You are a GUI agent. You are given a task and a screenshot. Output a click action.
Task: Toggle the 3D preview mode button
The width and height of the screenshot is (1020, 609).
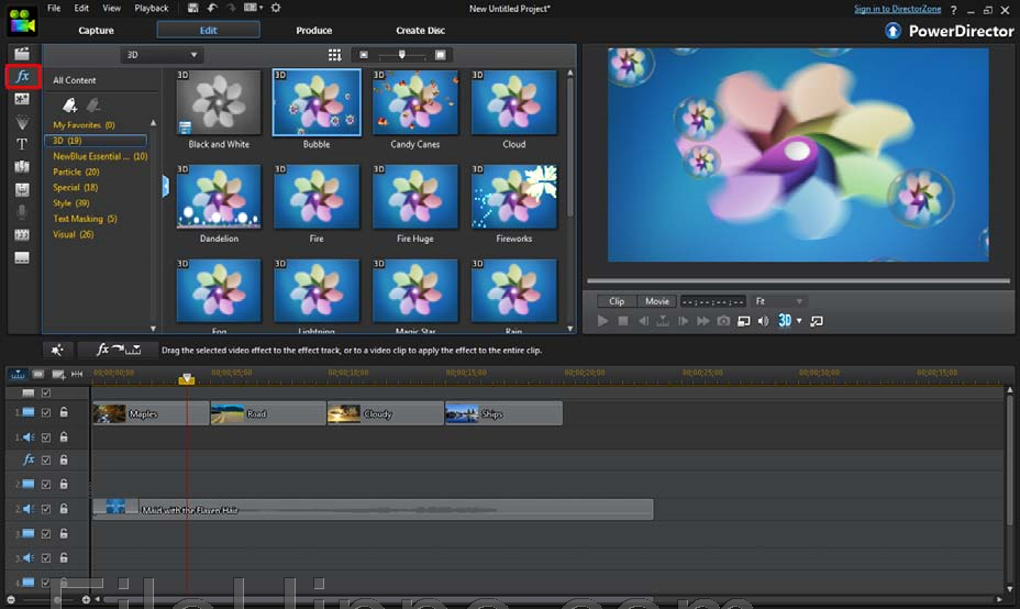pyautogui.click(x=785, y=321)
